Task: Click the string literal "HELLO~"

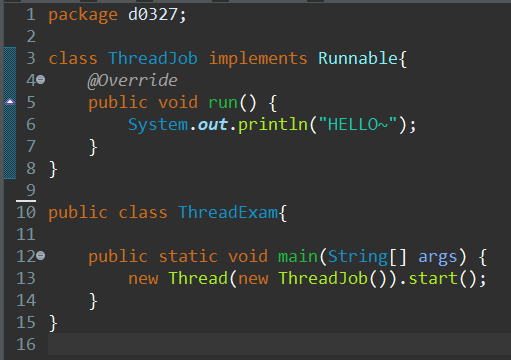Action: [358, 124]
